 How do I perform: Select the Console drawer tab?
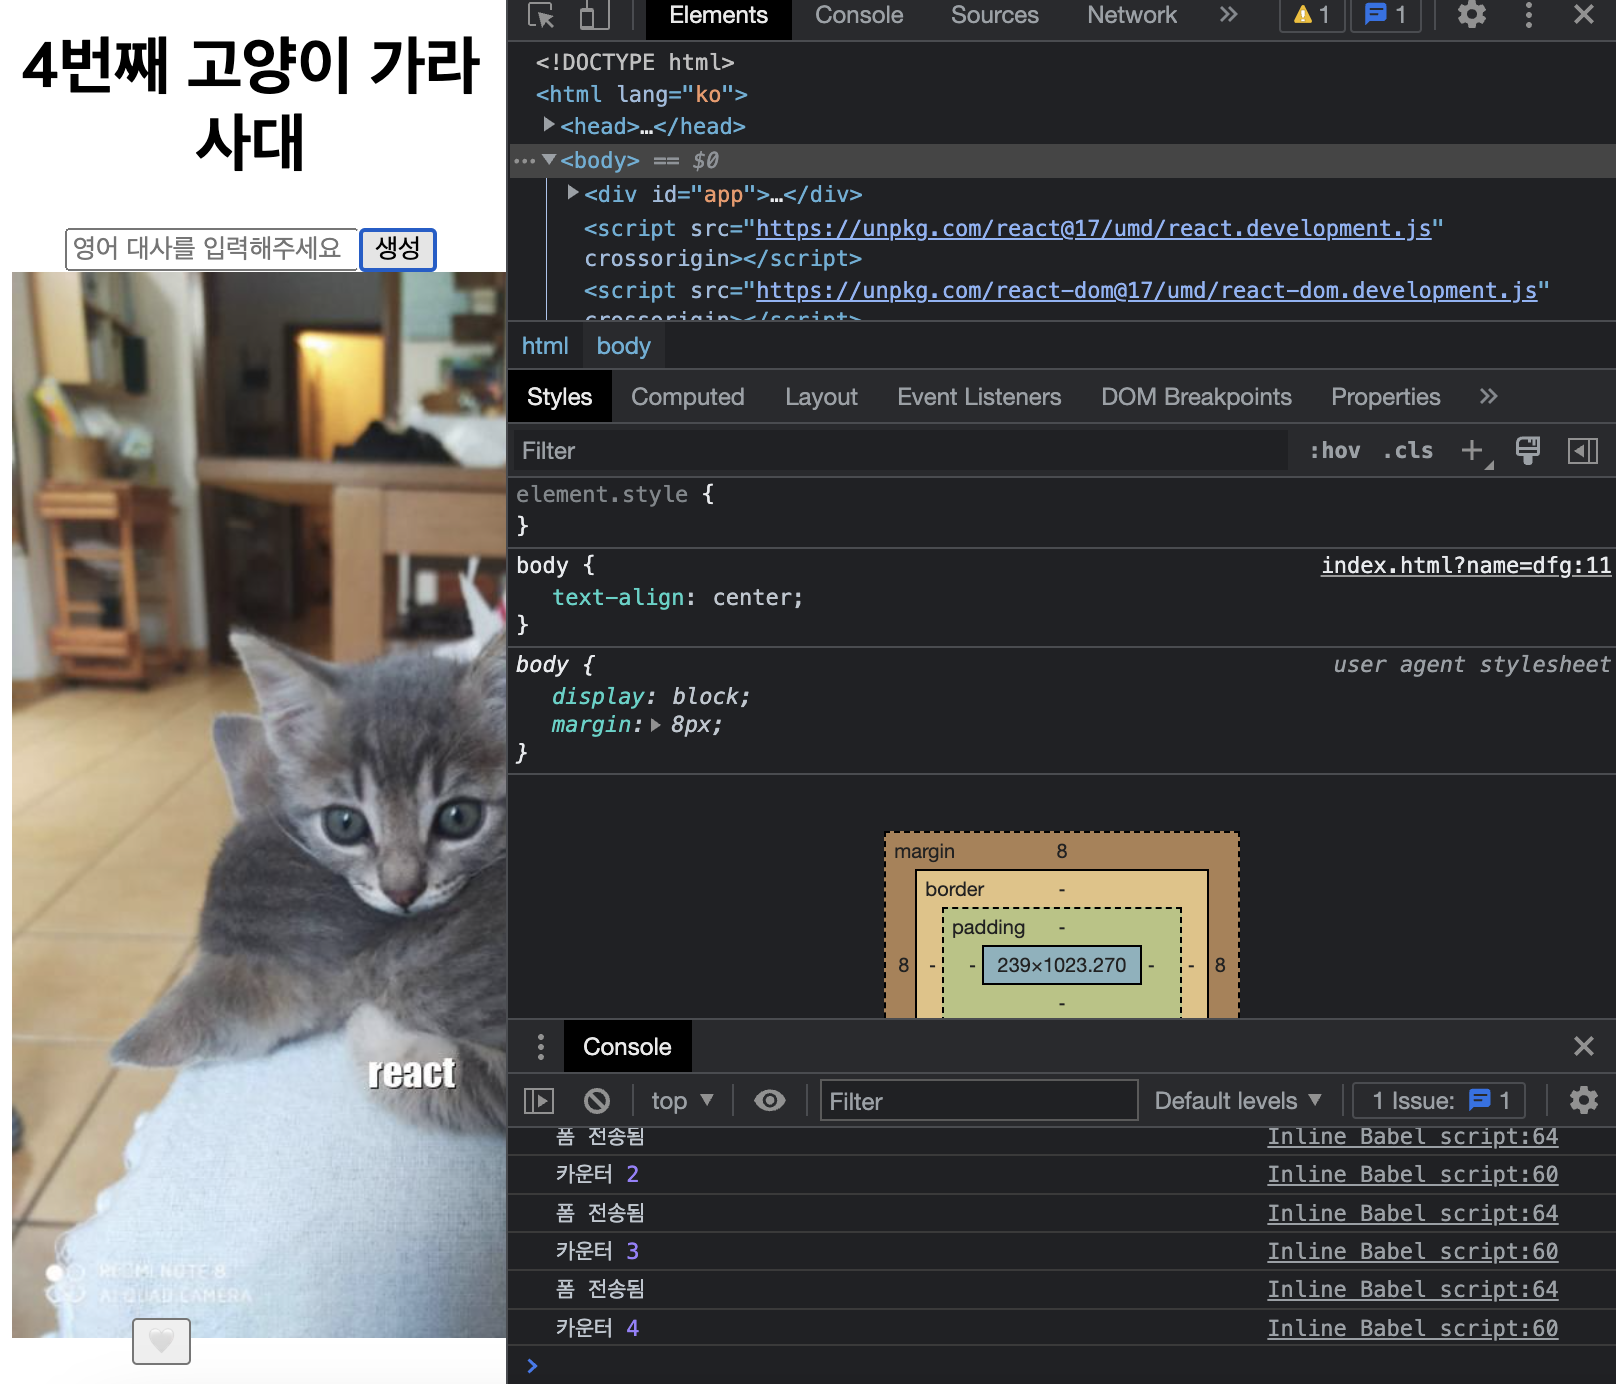point(627,1047)
